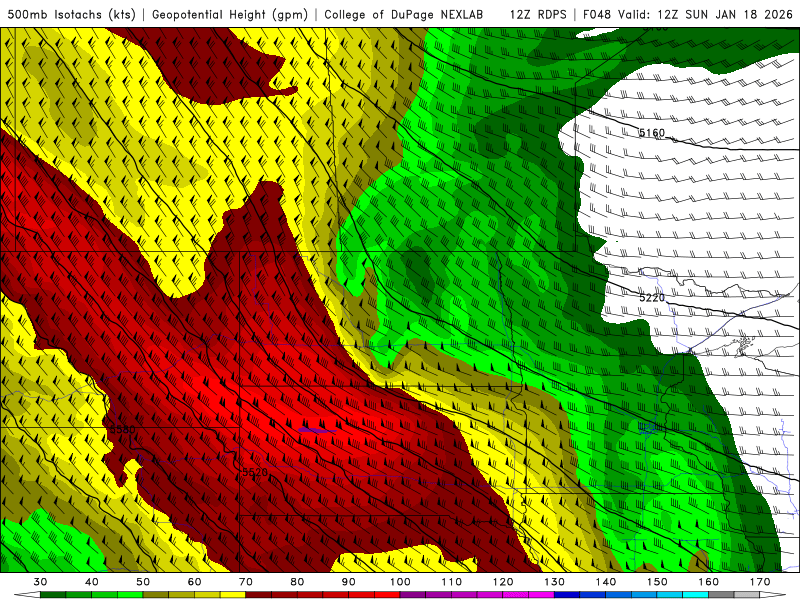Click the purple 100-105 kt legend swatch
This screenshot has height=600, width=800.
point(413,595)
